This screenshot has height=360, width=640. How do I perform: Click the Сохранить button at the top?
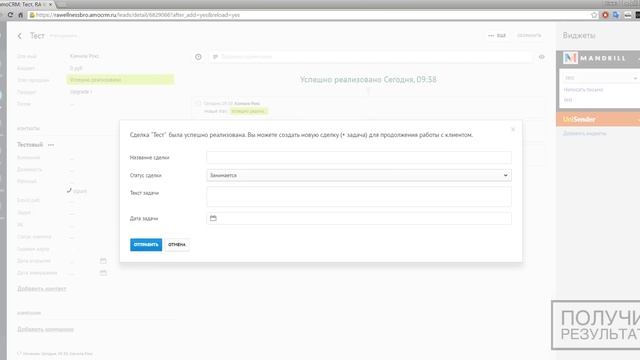[529, 36]
